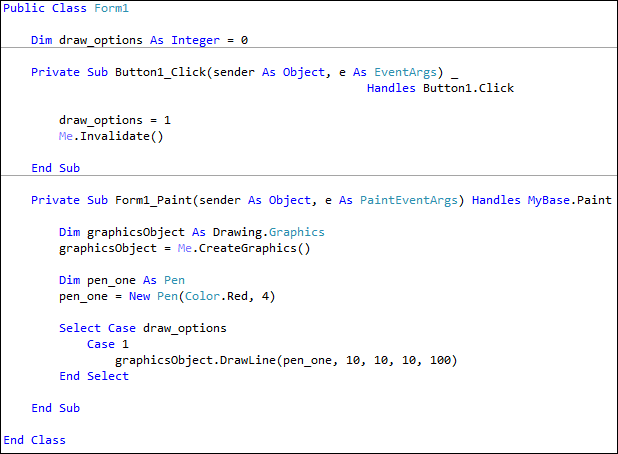Click the 'Select Case draw_options' statement
Image resolution: width=618 pixels, height=454 pixels.
click(x=143, y=328)
